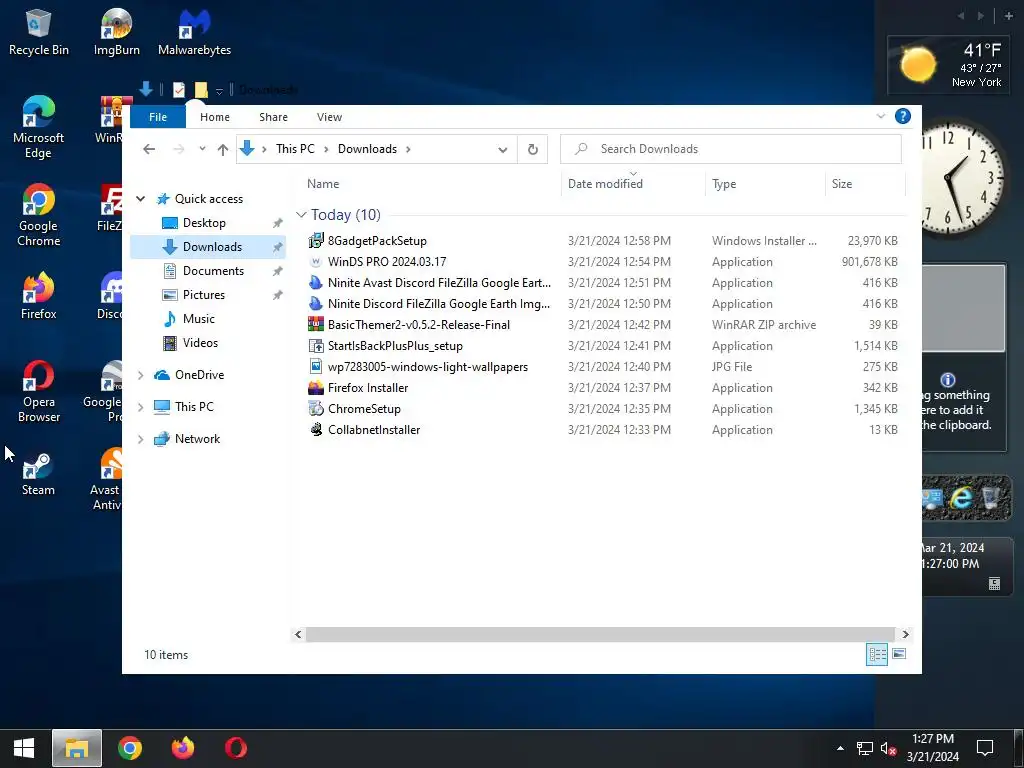Open the Recycle Bin desktop icon

pos(39,33)
